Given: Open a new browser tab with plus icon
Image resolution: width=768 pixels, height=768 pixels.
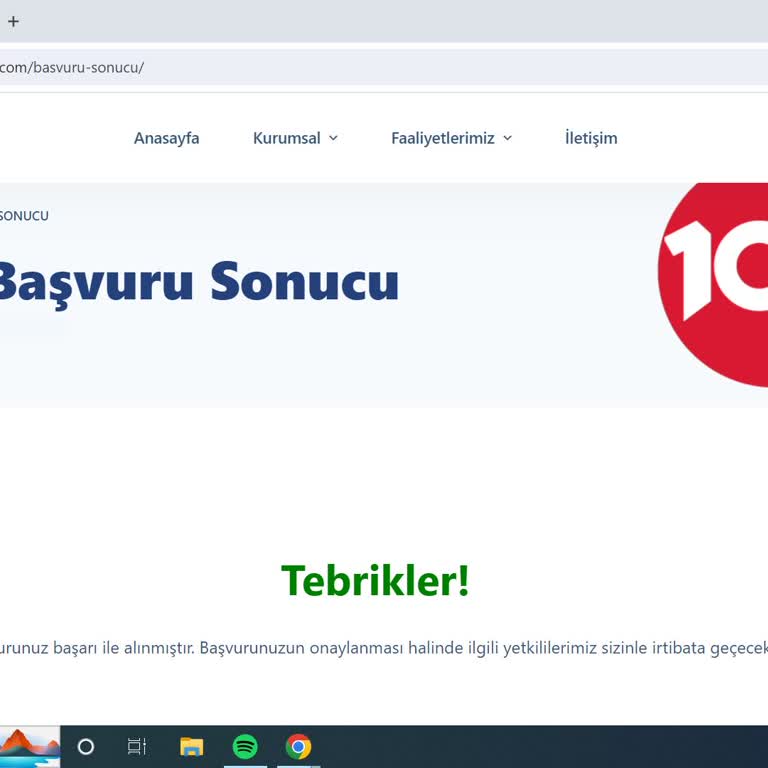Looking at the screenshot, I should click(x=13, y=22).
